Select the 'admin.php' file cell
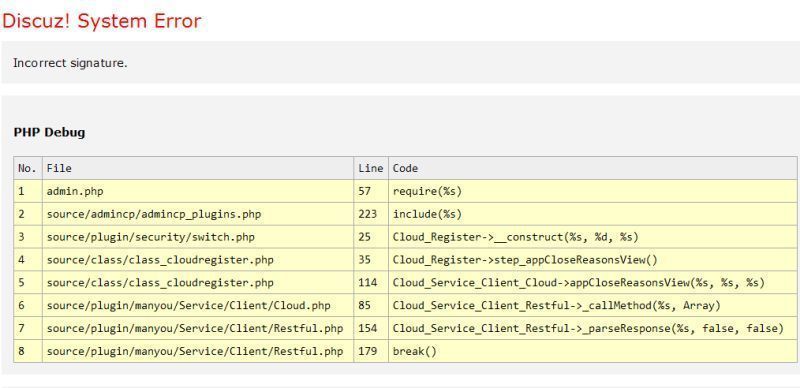This screenshot has width=800, height=388. tap(198, 191)
